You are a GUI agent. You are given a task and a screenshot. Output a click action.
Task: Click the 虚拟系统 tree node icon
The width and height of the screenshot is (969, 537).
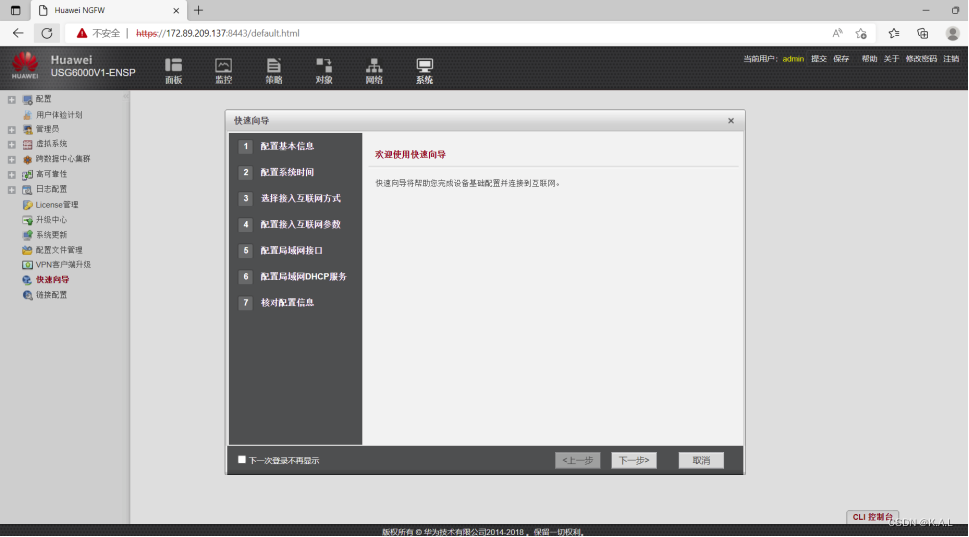point(27,144)
